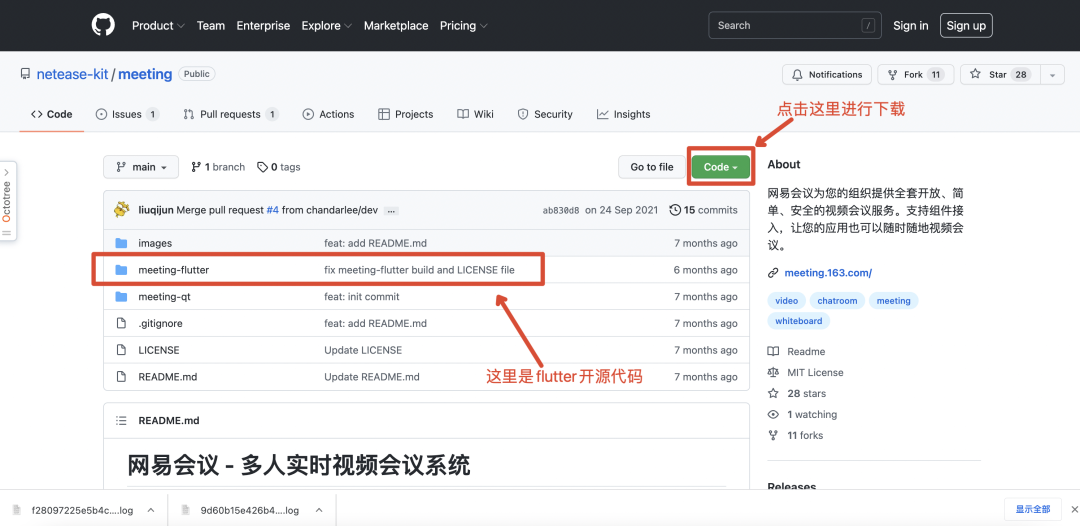Open the images folder name link
Image resolution: width=1080 pixels, height=526 pixels.
point(155,243)
